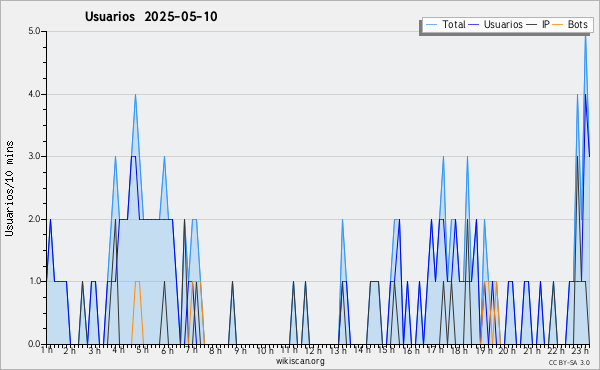Select the 'Bots' legend entry

(570, 24)
